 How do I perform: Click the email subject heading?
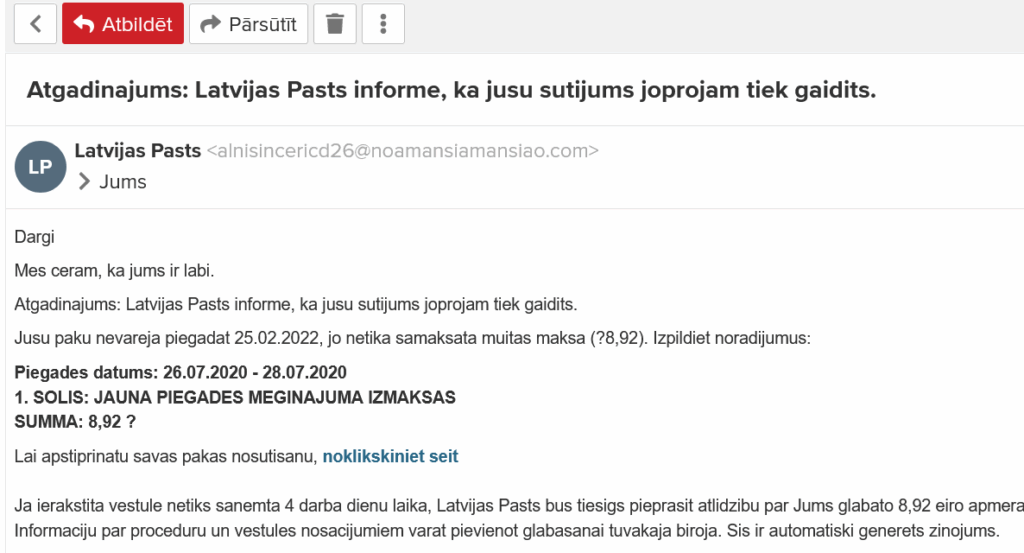point(451,90)
